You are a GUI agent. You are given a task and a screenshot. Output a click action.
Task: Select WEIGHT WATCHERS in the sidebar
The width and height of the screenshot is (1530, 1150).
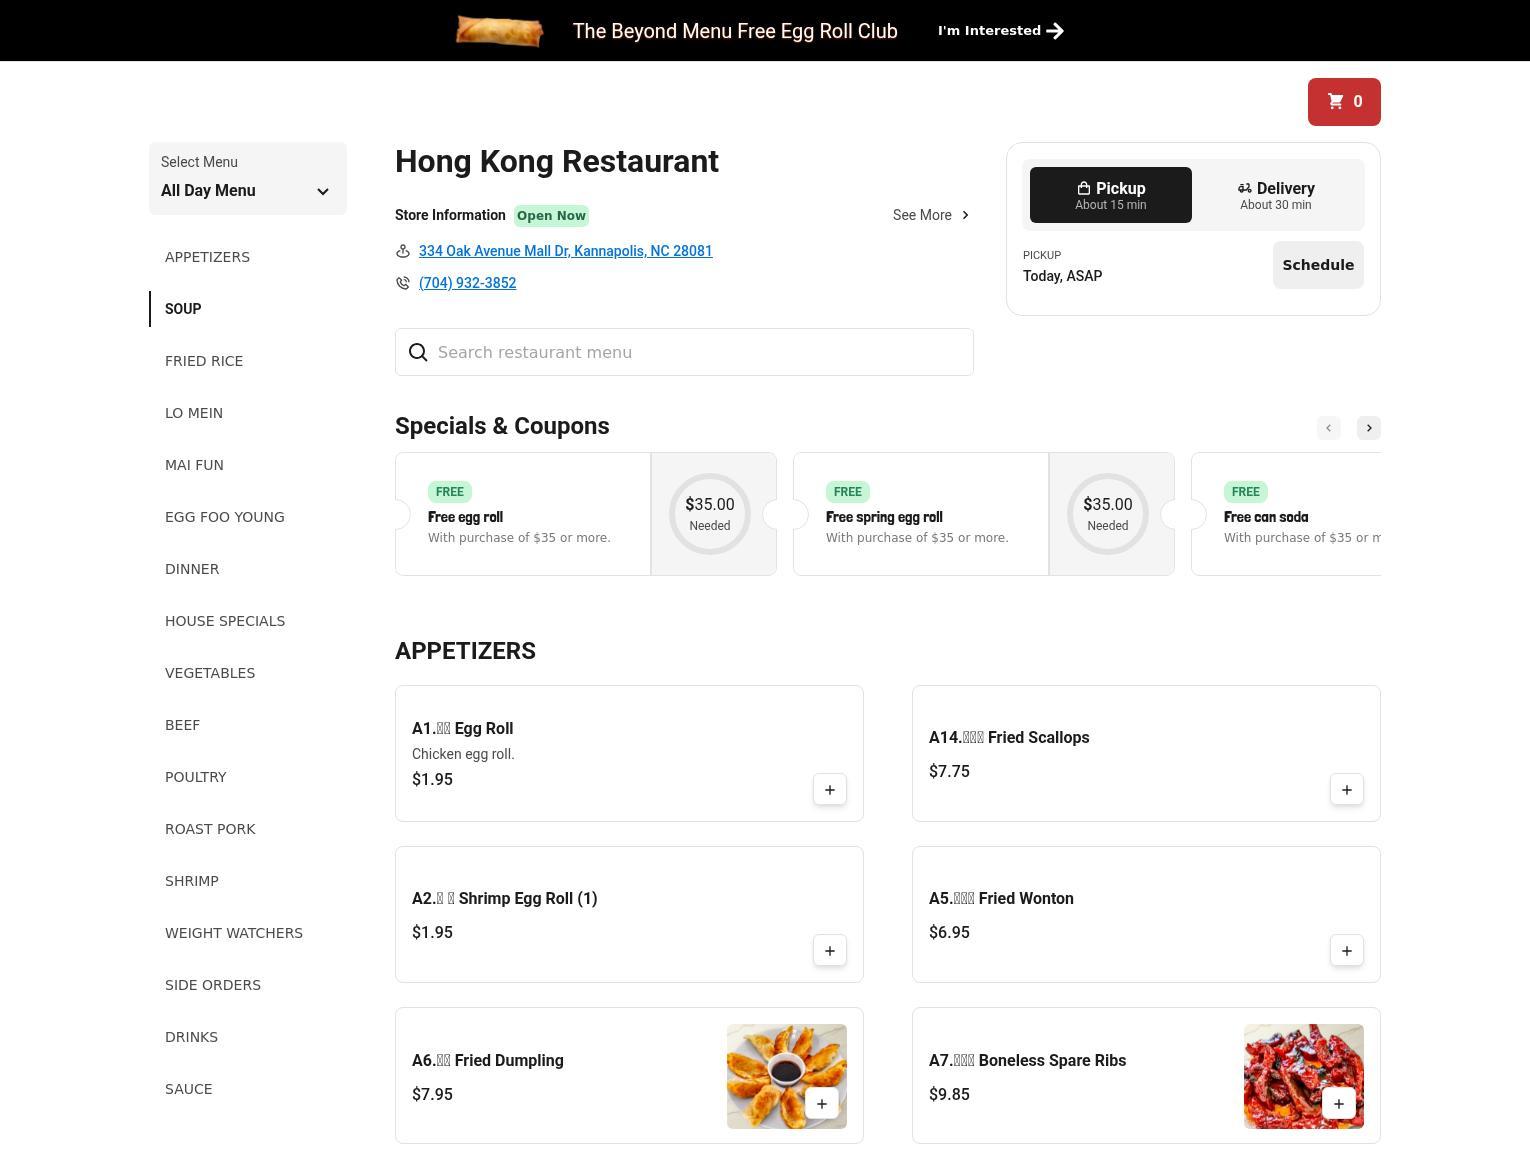tap(234, 933)
